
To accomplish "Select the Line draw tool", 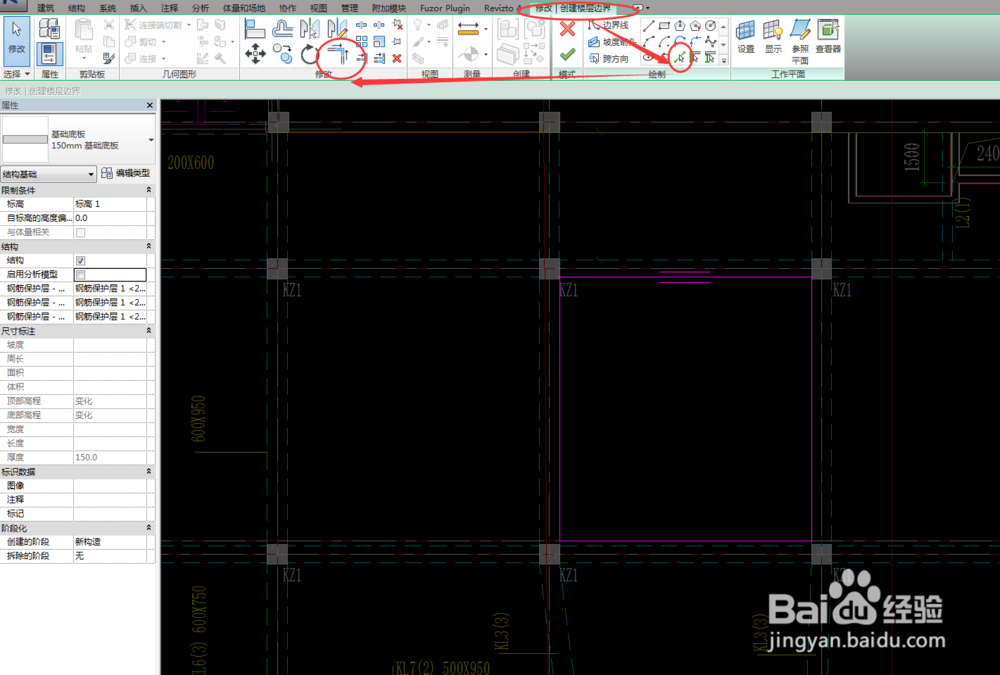I will (x=649, y=26).
